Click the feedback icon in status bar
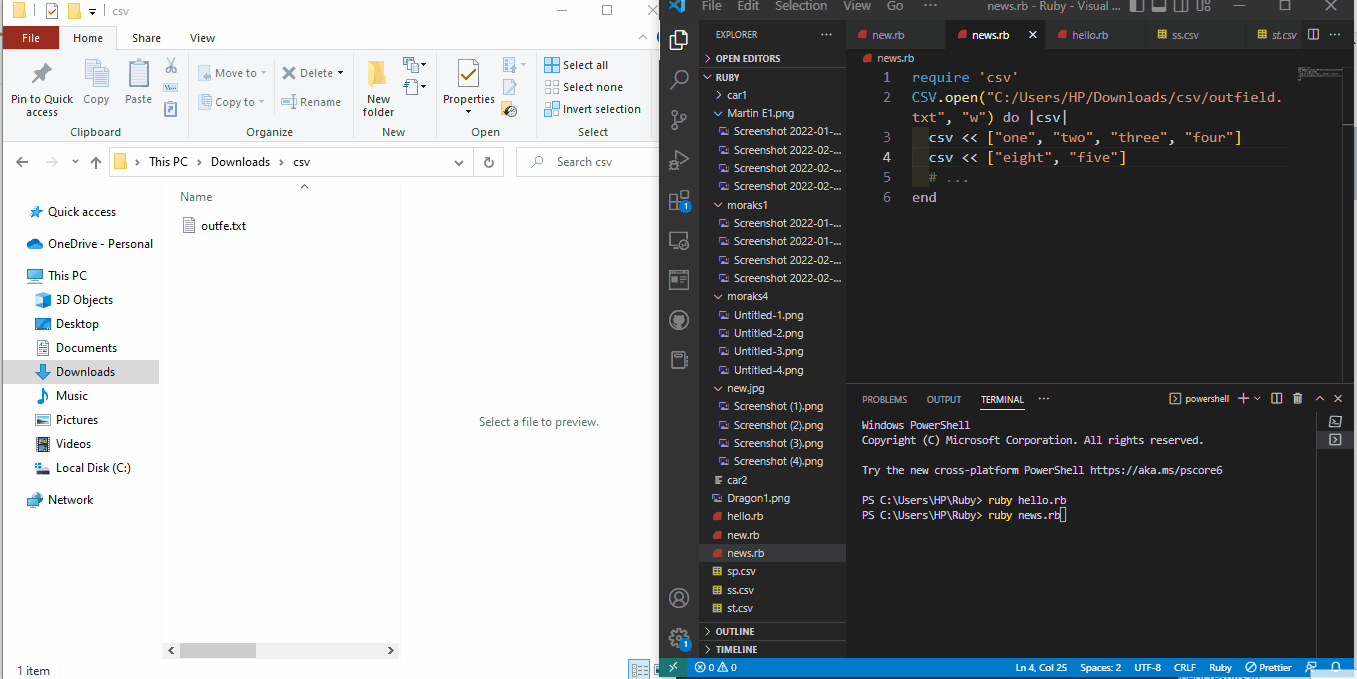1357x679 pixels. [1313, 667]
